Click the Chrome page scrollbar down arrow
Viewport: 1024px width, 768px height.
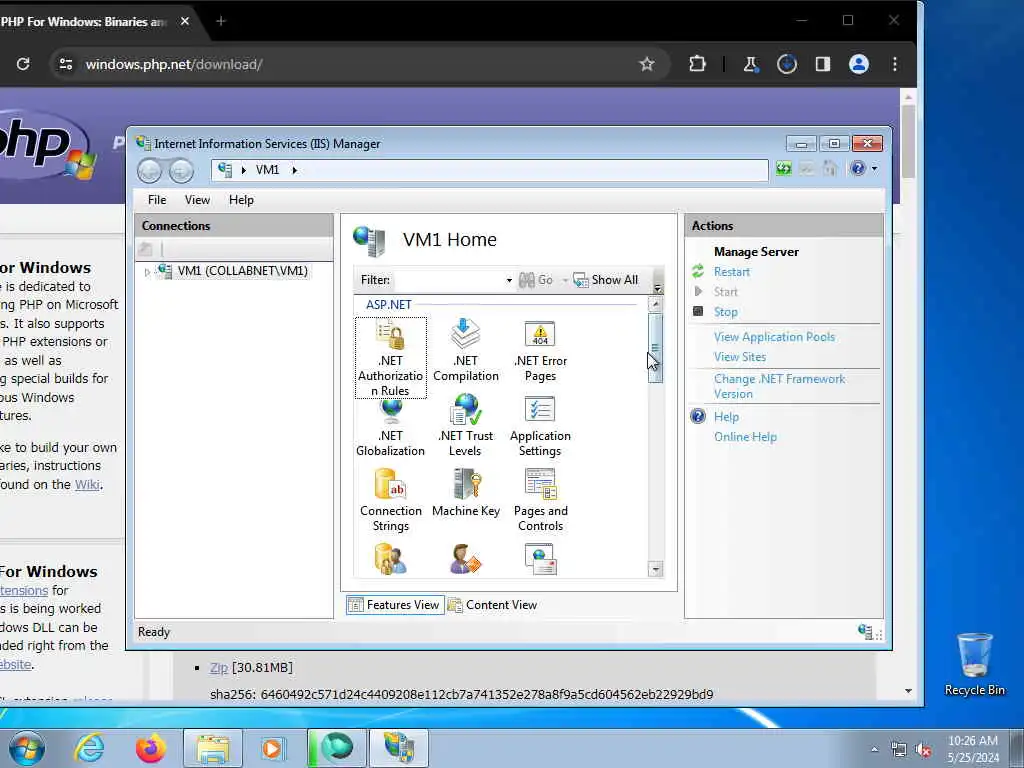coord(908,691)
